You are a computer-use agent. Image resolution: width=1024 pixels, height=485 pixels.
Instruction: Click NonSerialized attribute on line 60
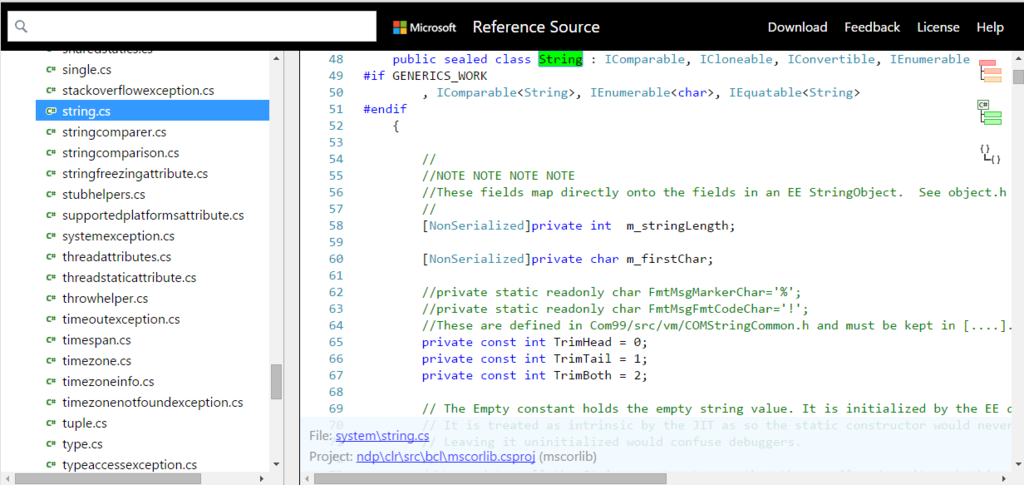tap(476, 259)
